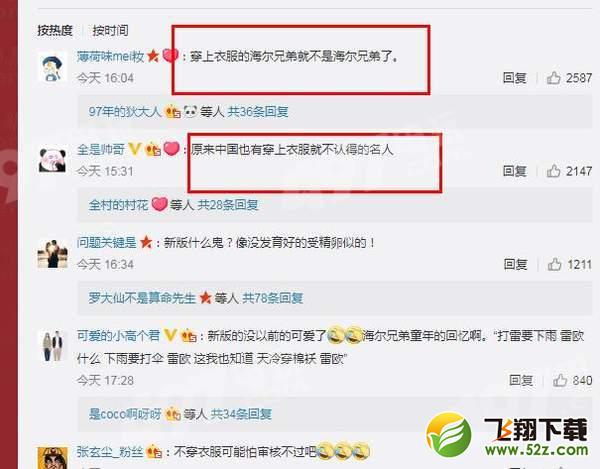Sort comments by 按热度
The image size is (600, 469).
coord(55,30)
